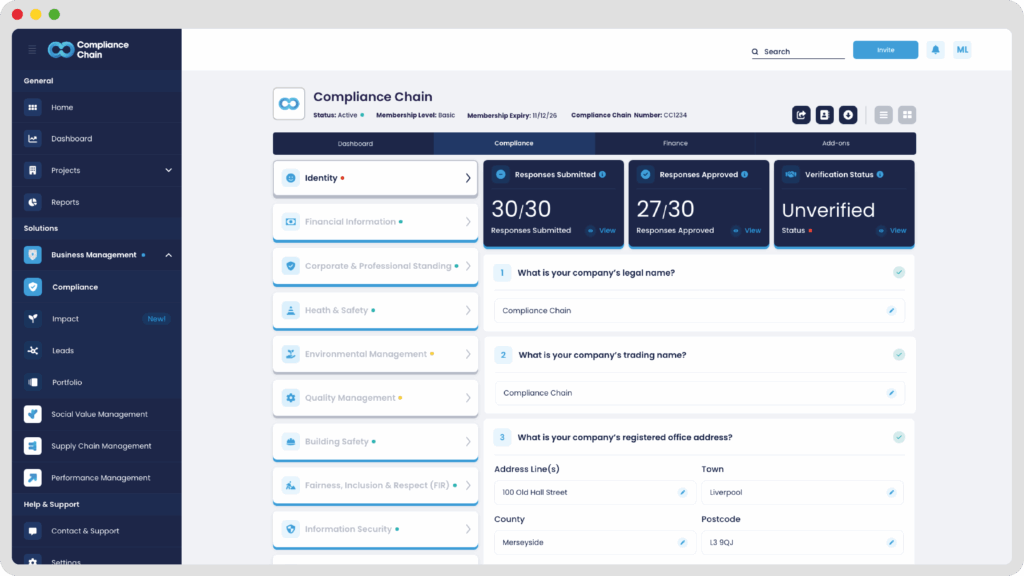Click the Identity smiley face icon

(291, 178)
